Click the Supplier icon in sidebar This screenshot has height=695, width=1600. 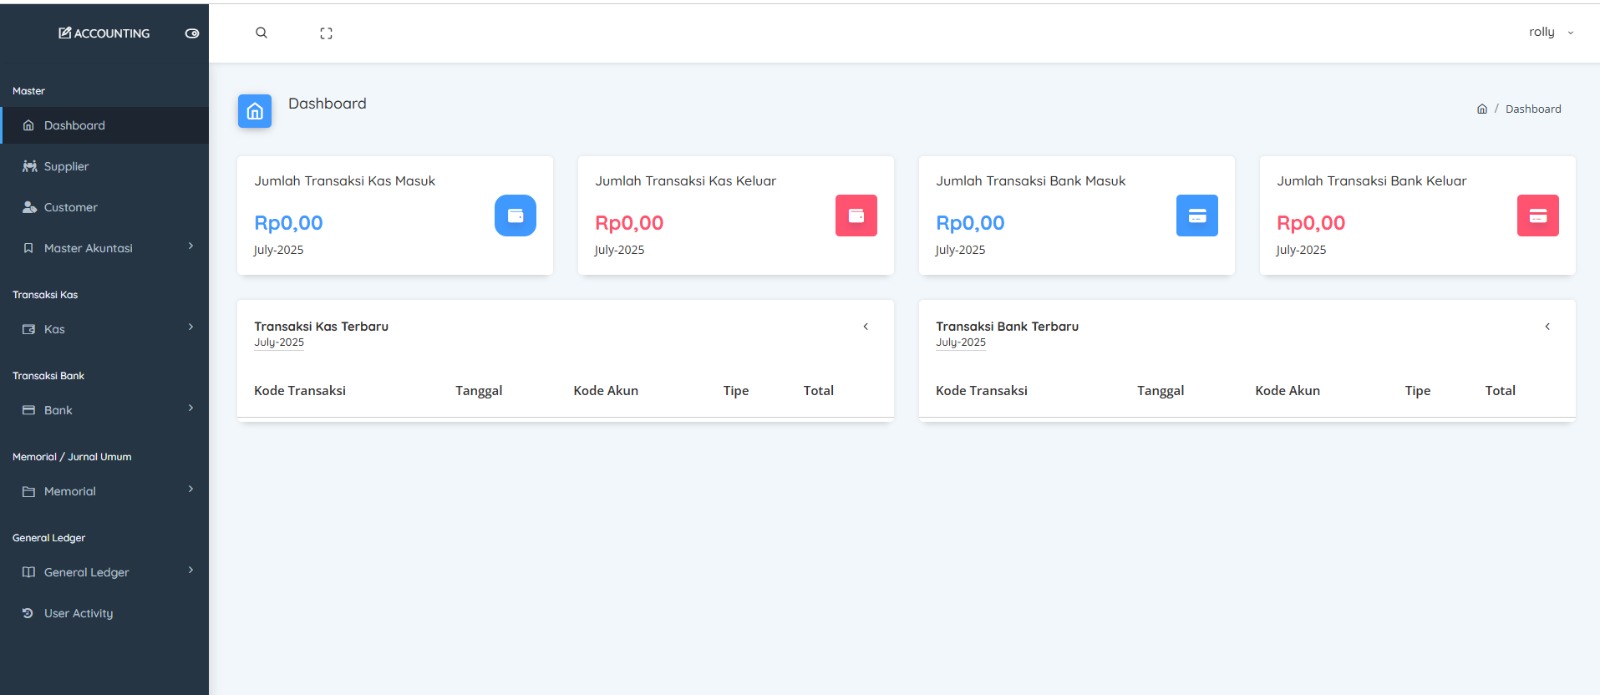29,166
